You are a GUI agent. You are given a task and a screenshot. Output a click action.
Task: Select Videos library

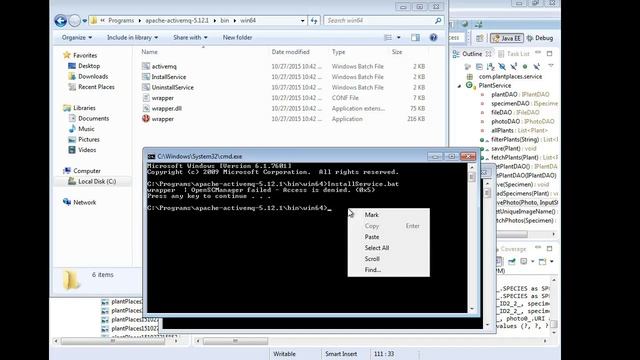click(x=82, y=150)
